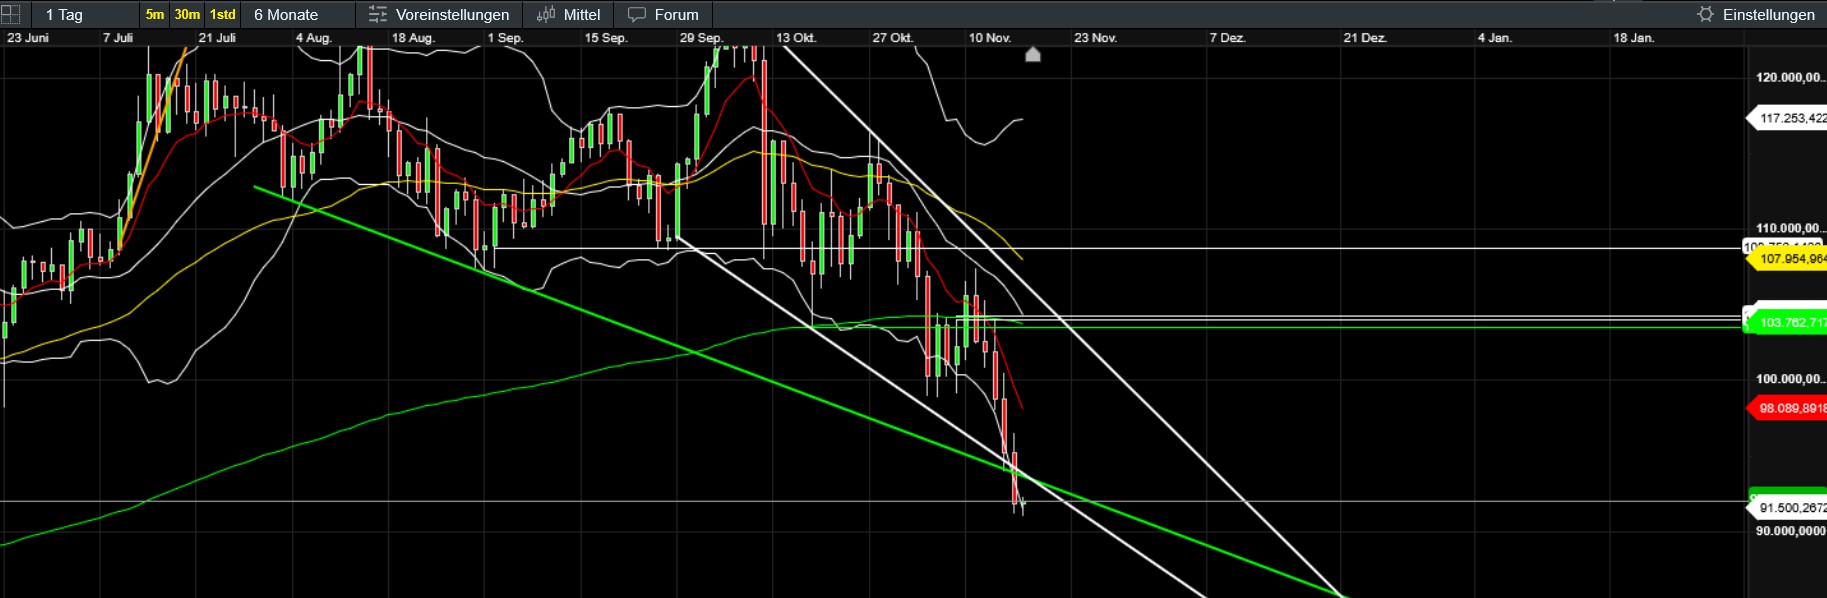This screenshot has width=1827, height=598.
Task: Click the 91.500 current price label
Action: (1788, 508)
